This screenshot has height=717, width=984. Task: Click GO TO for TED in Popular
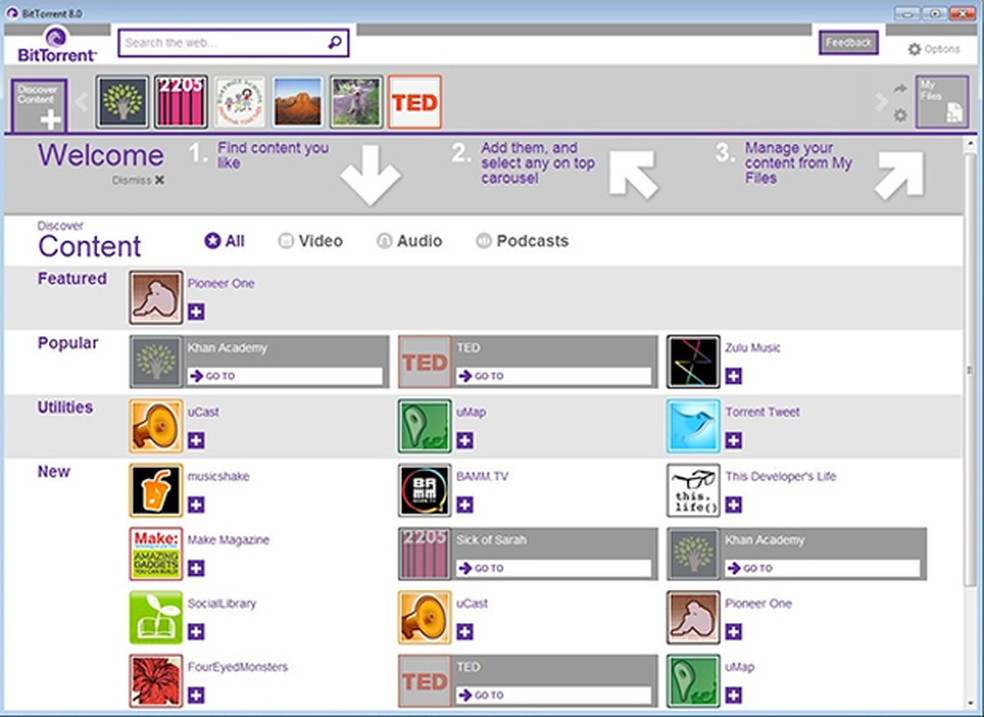pyautogui.click(x=554, y=376)
